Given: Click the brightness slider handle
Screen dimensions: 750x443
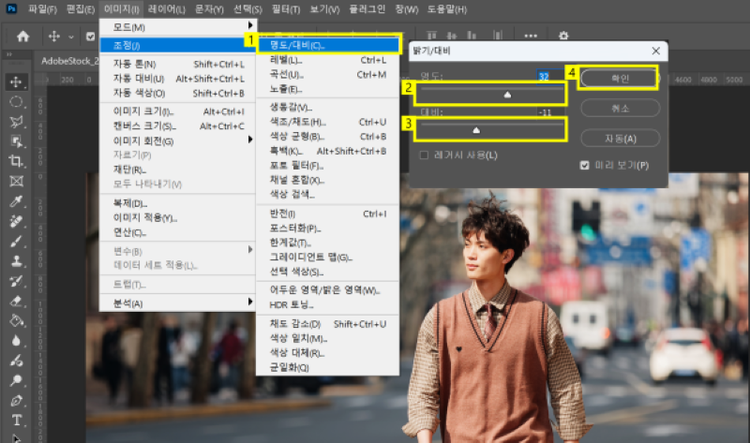Looking at the screenshot, I should click(x=507, y=95).
